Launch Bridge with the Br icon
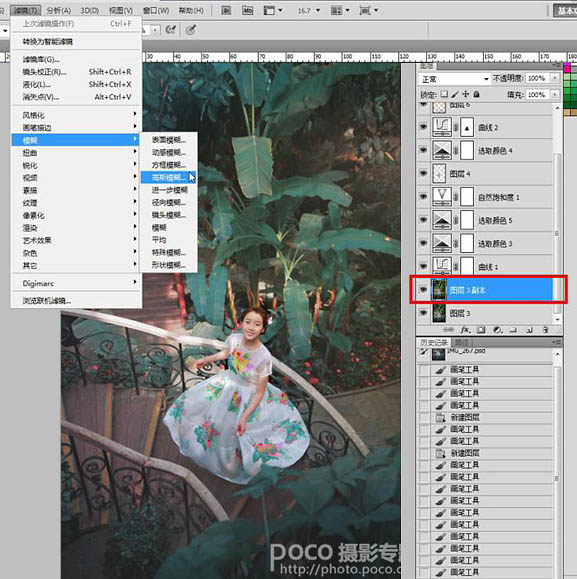577x579 pixels. click(x=226, y=10)
